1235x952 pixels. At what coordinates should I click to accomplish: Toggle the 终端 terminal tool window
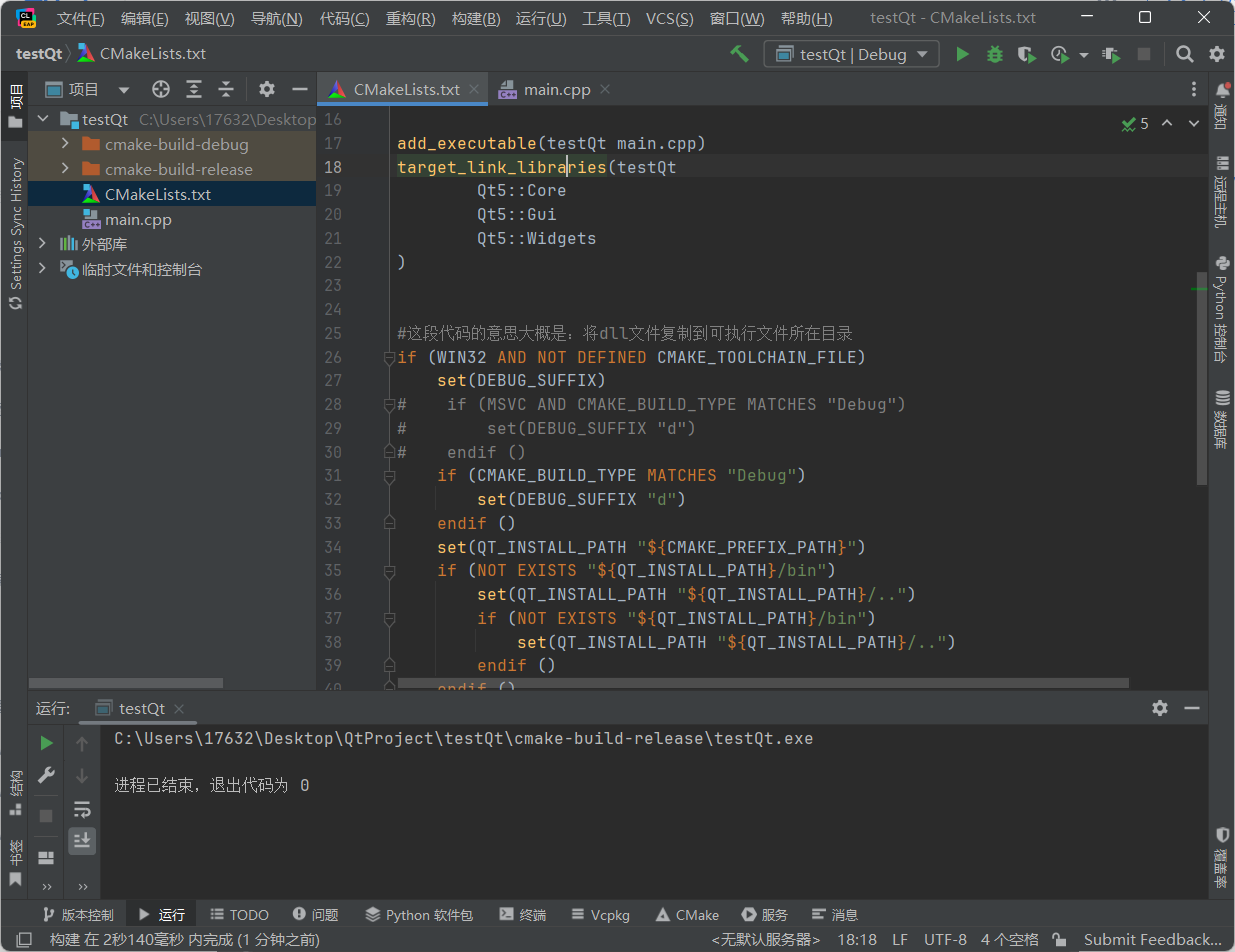[x=522, y=914]
